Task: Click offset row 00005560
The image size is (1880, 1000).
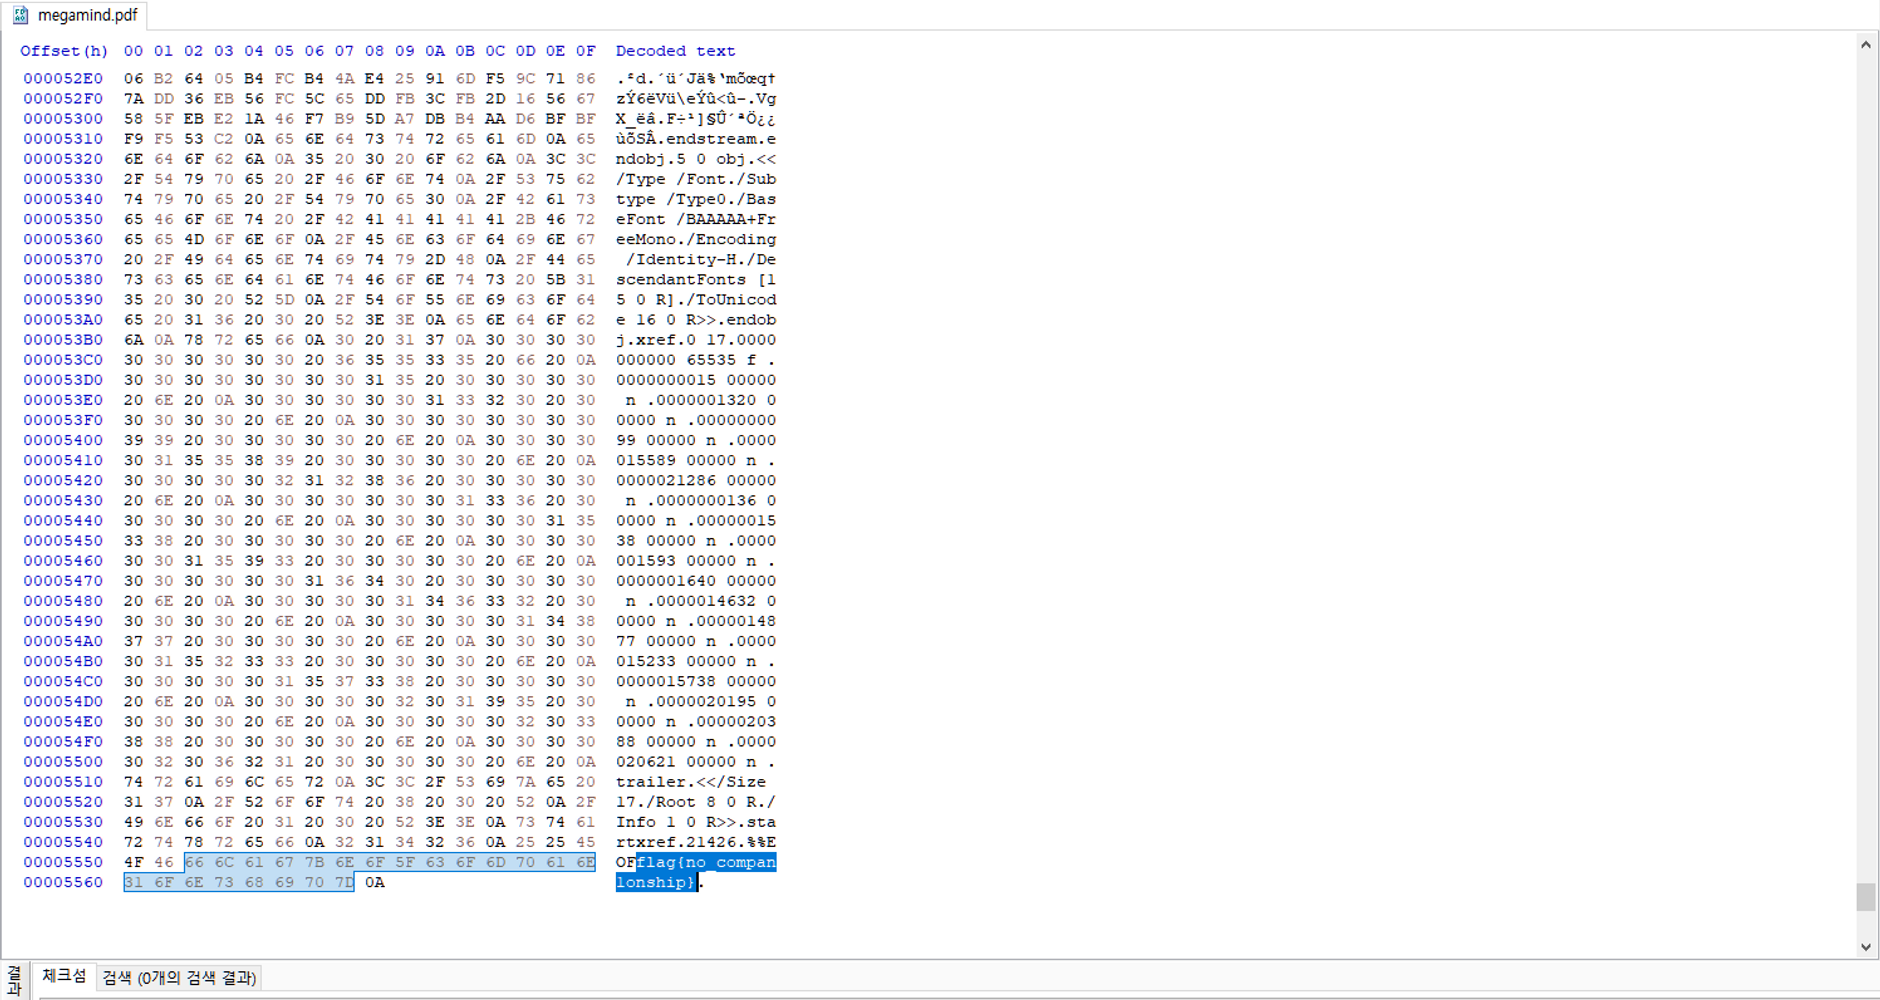Action: [x=63, y=882]
